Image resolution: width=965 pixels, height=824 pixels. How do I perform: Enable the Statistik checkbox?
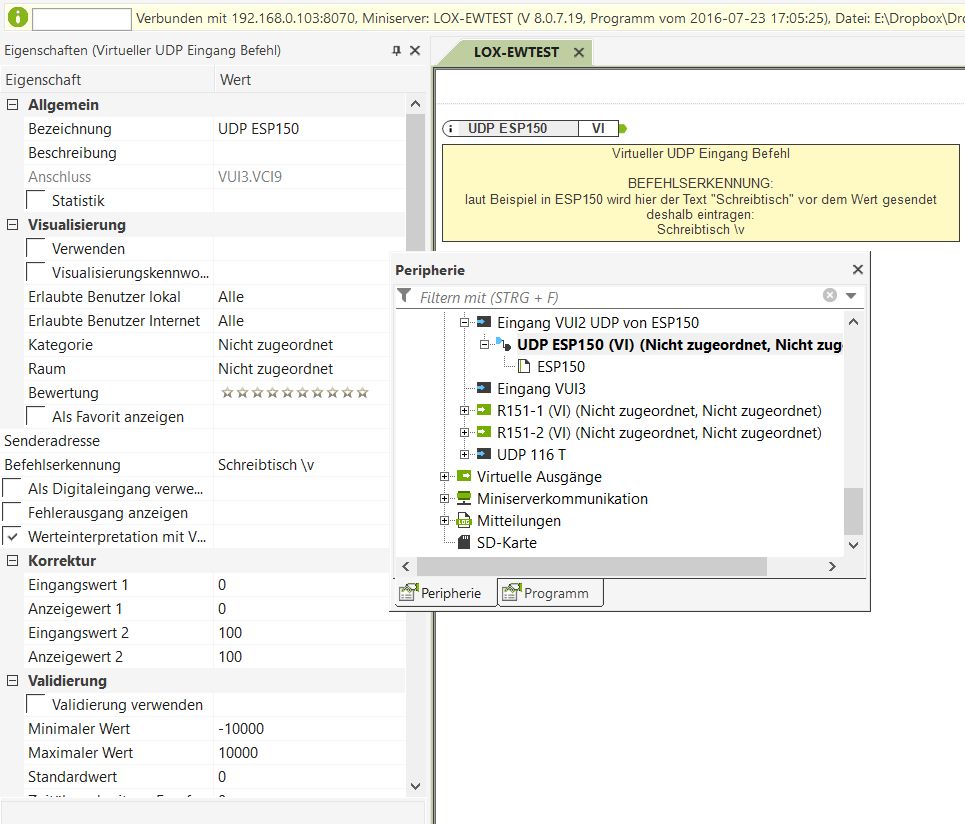[x=36, y=201]
